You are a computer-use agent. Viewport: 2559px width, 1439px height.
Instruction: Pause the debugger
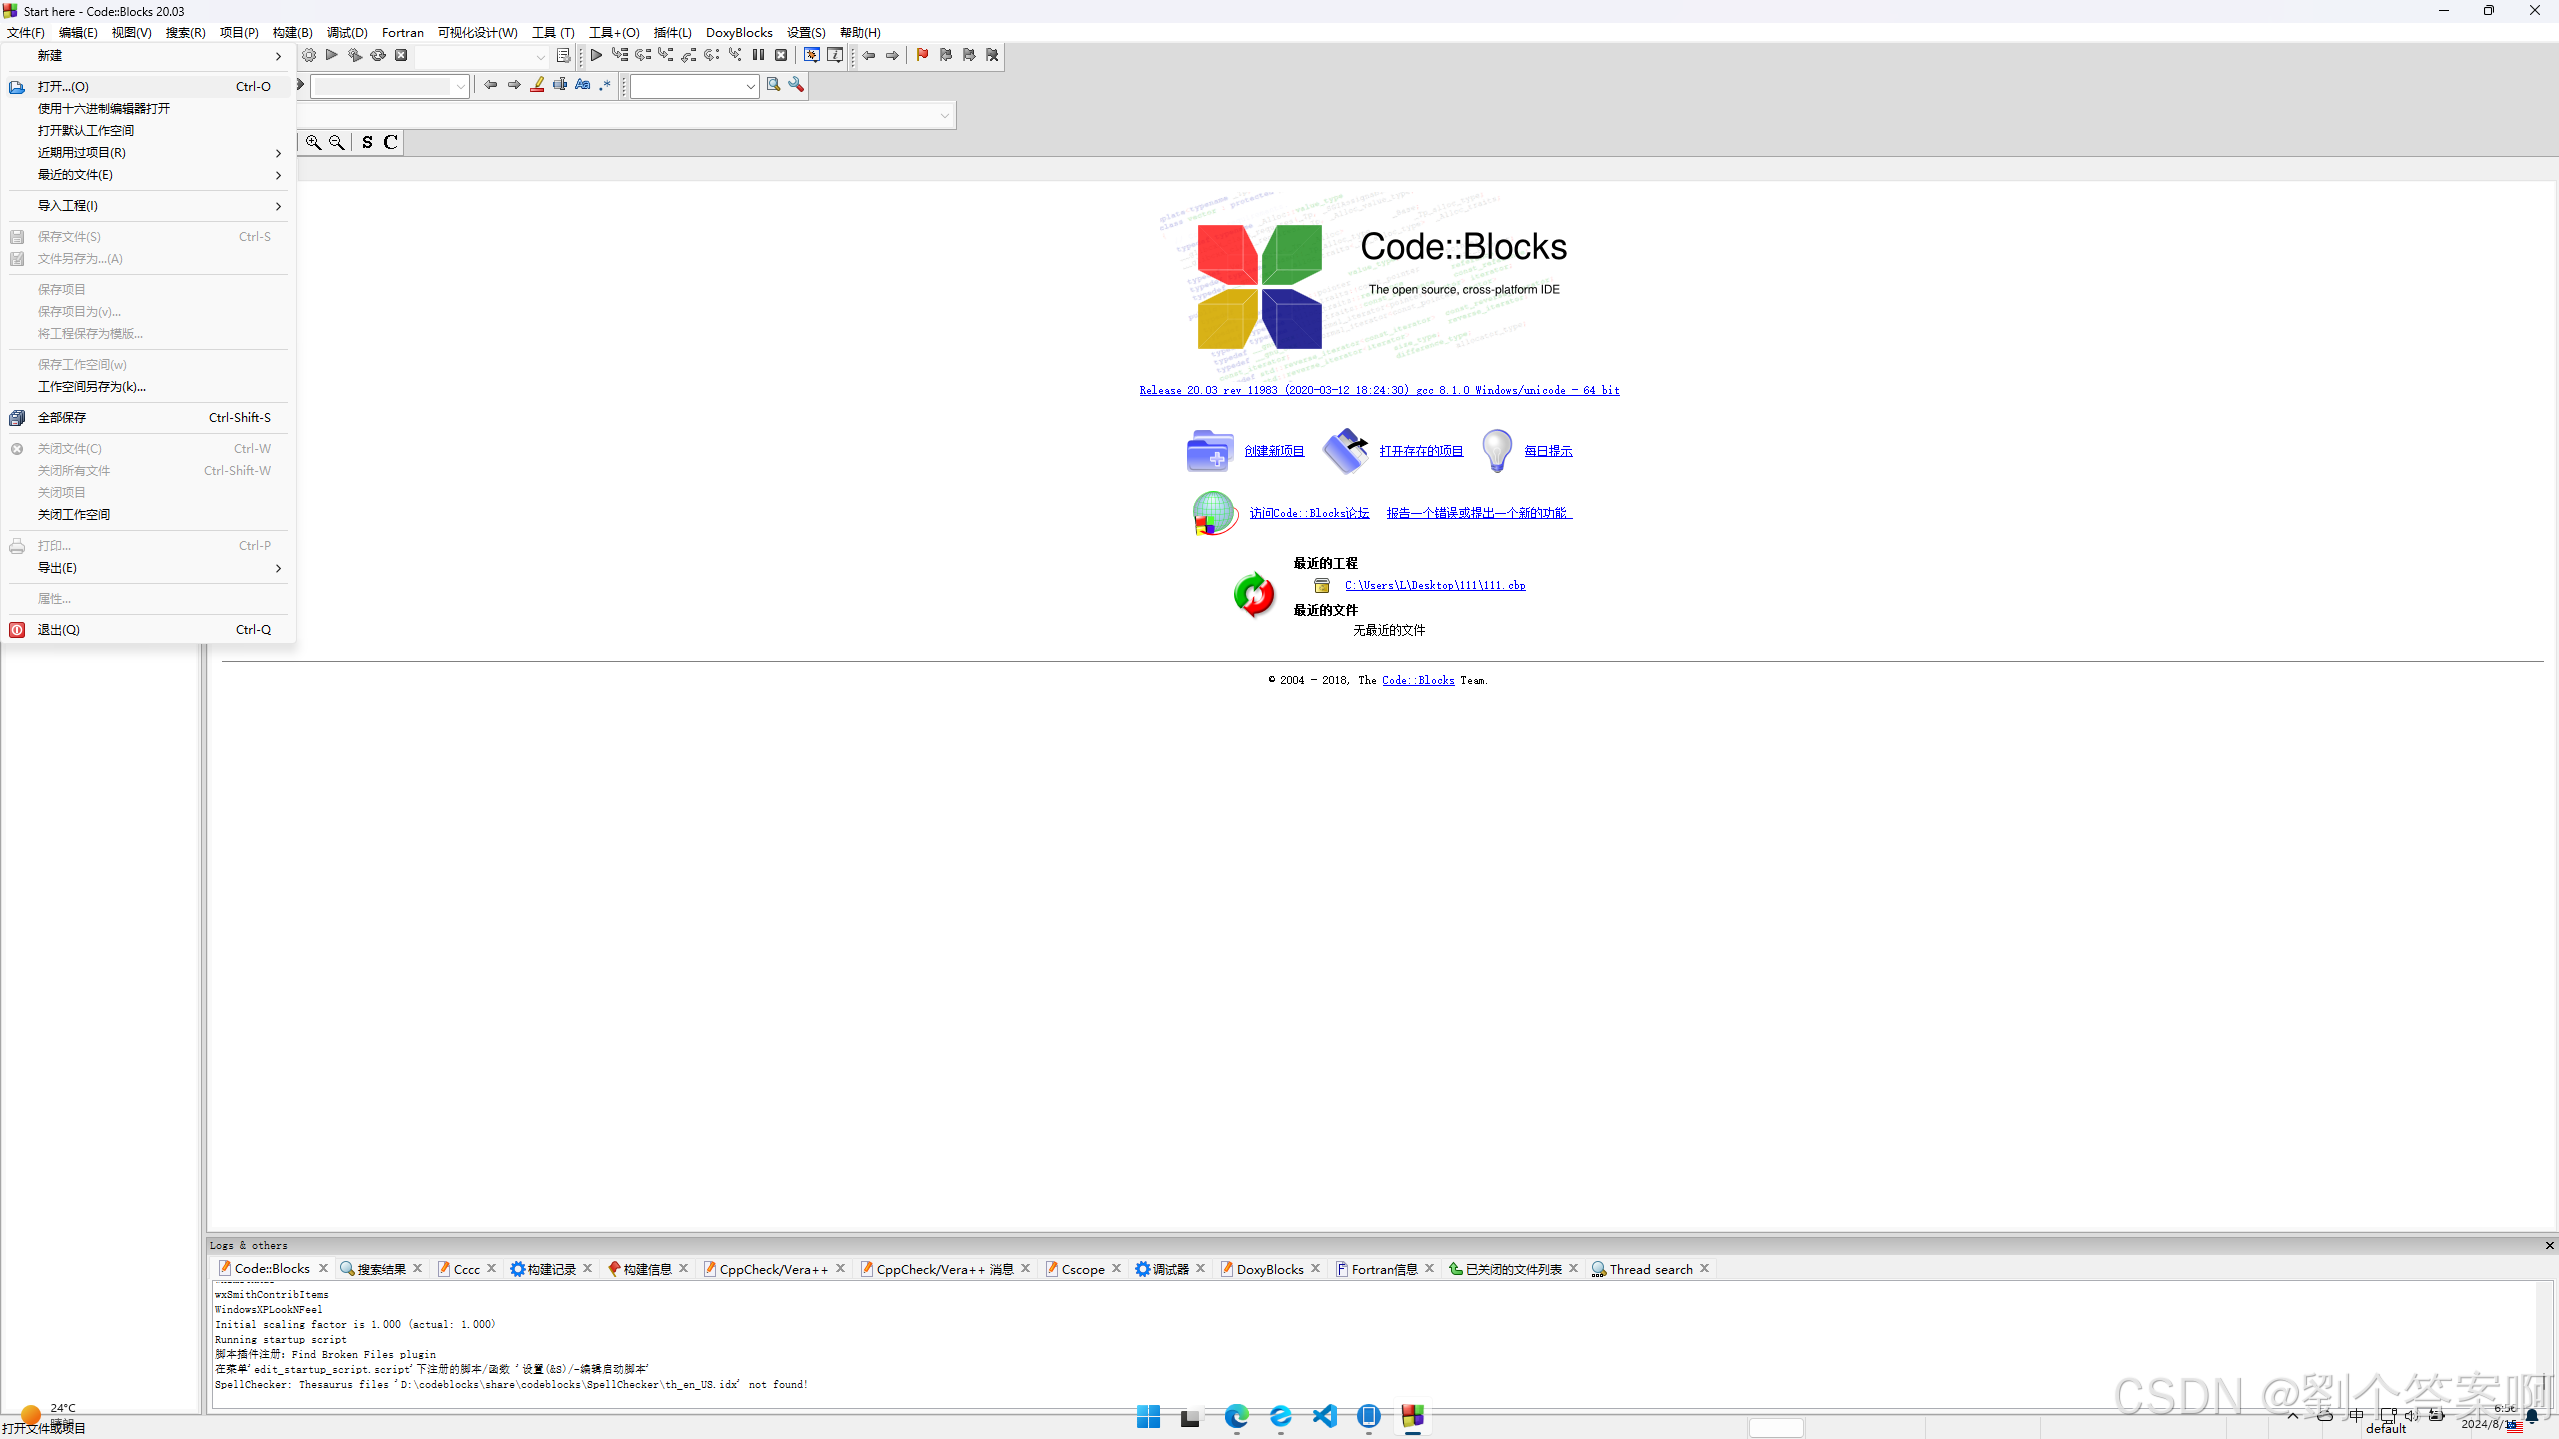[x=758, y=55]
